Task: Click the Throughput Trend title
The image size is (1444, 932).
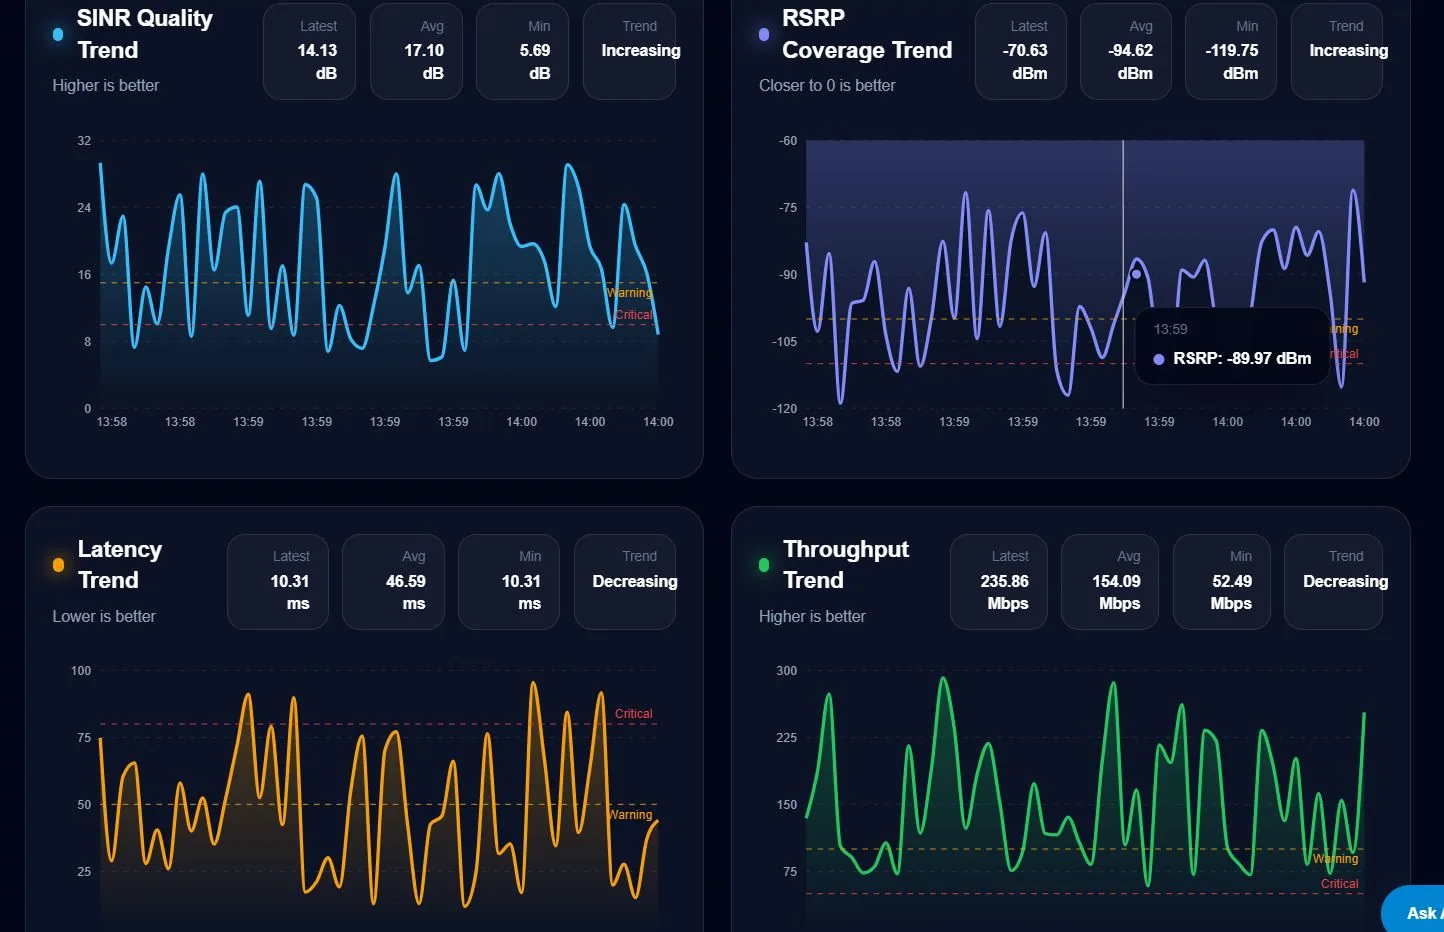Action: (846, 565)
